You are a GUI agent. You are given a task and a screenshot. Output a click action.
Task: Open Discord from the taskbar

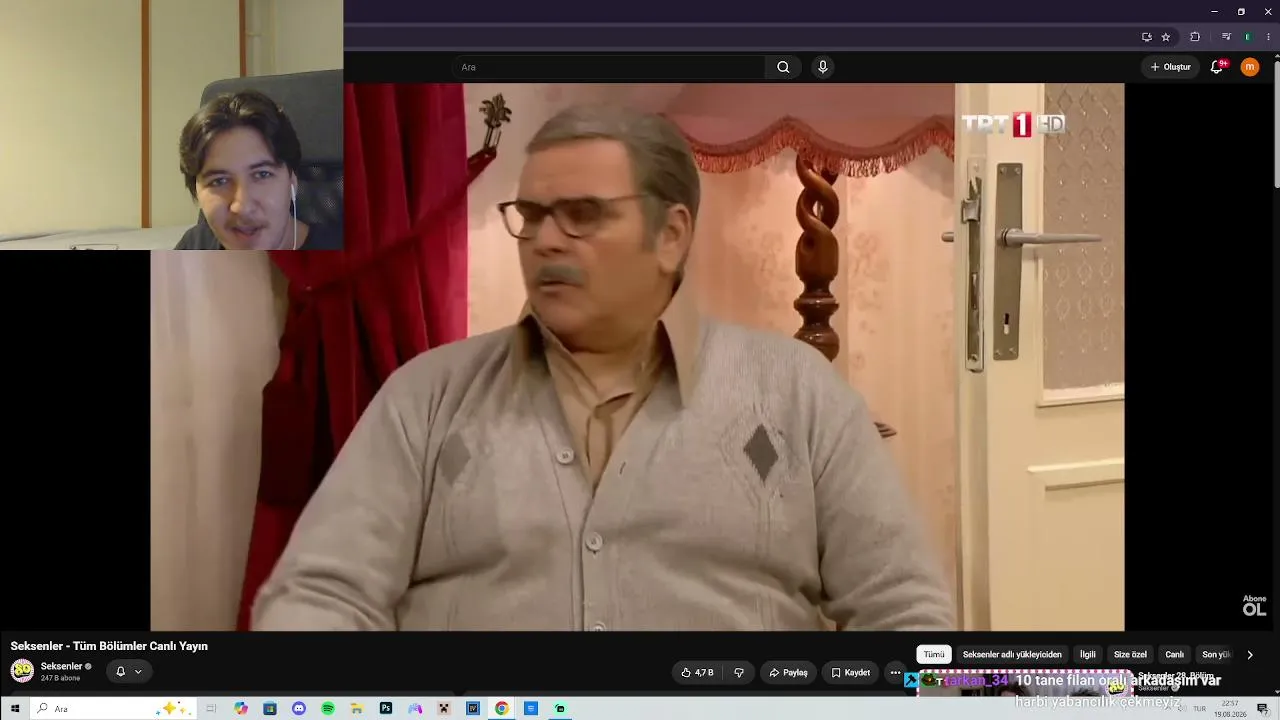299,709
